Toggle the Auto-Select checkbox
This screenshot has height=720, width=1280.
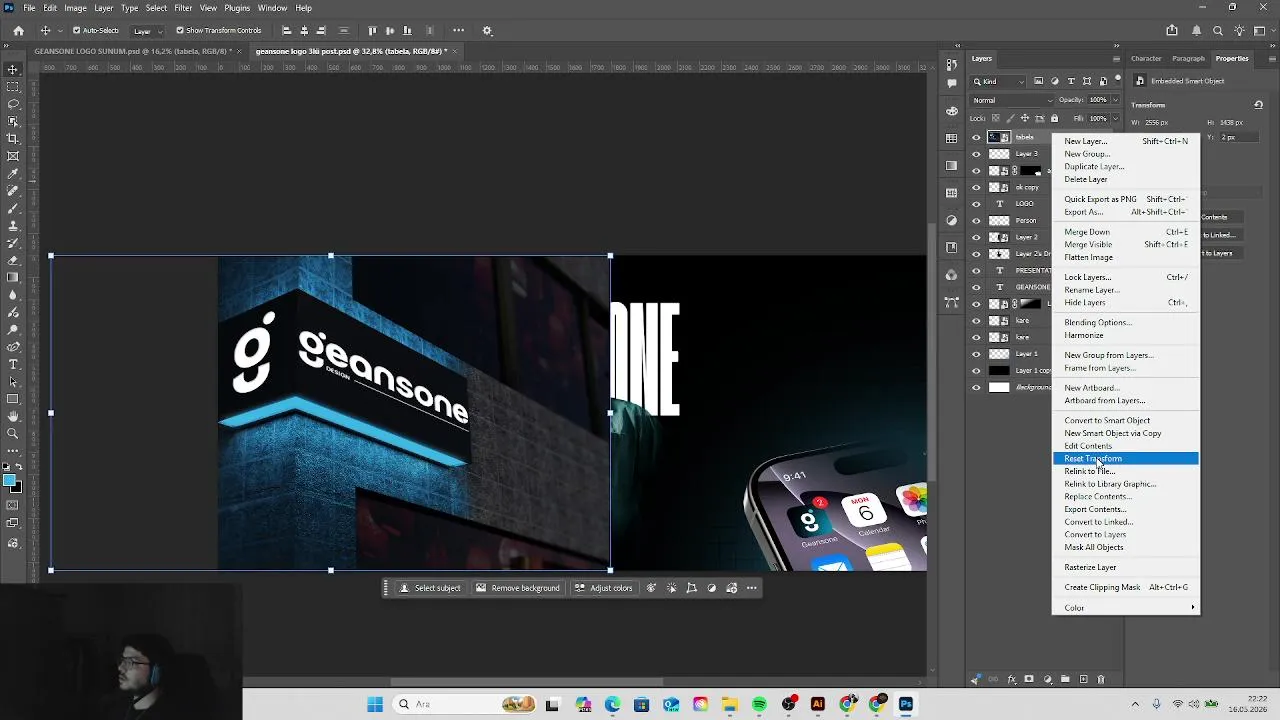76,30
